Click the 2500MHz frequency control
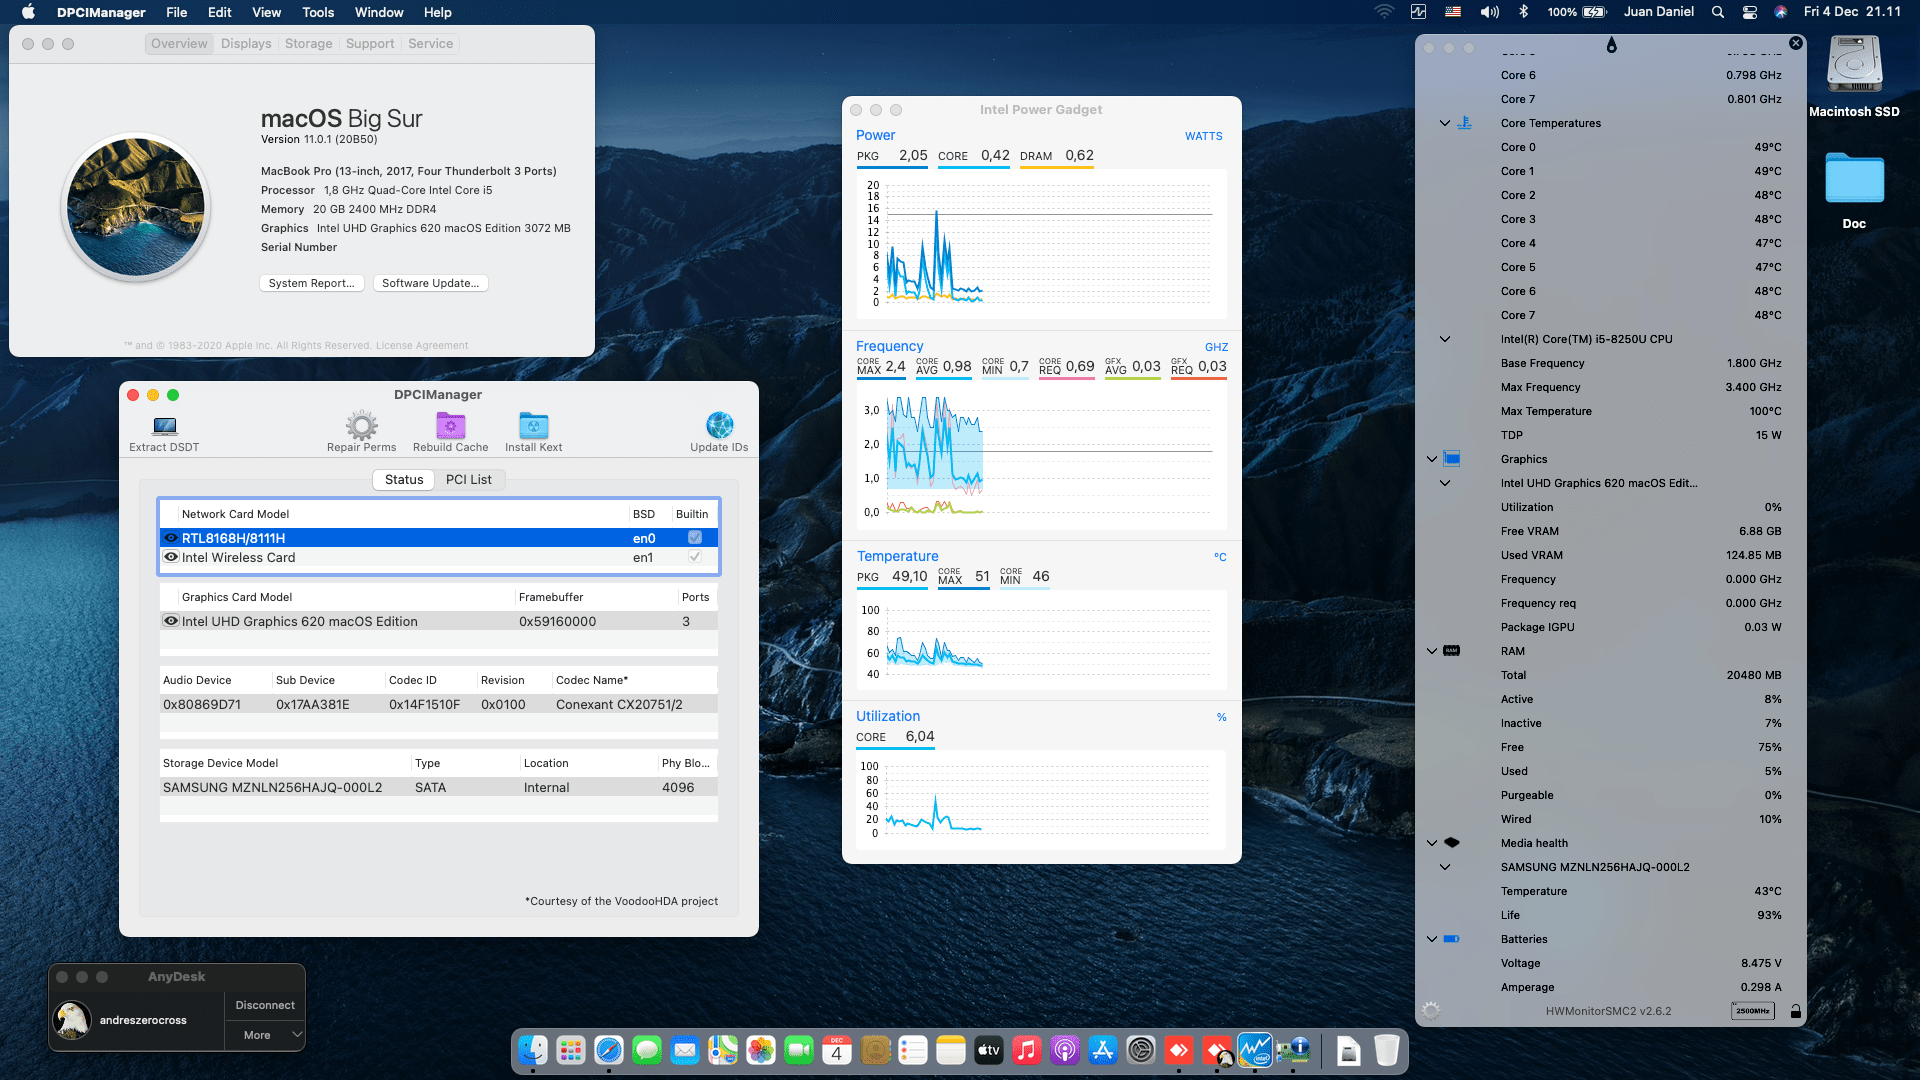This screenshot has width=1920, height=1080. pyautogui.click(x=1751, y=1011)
